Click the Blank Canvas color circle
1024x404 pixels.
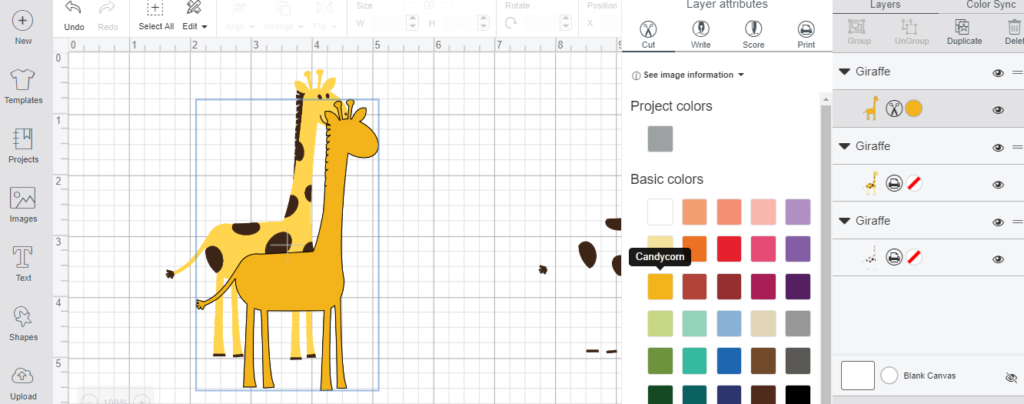(889, 376)
